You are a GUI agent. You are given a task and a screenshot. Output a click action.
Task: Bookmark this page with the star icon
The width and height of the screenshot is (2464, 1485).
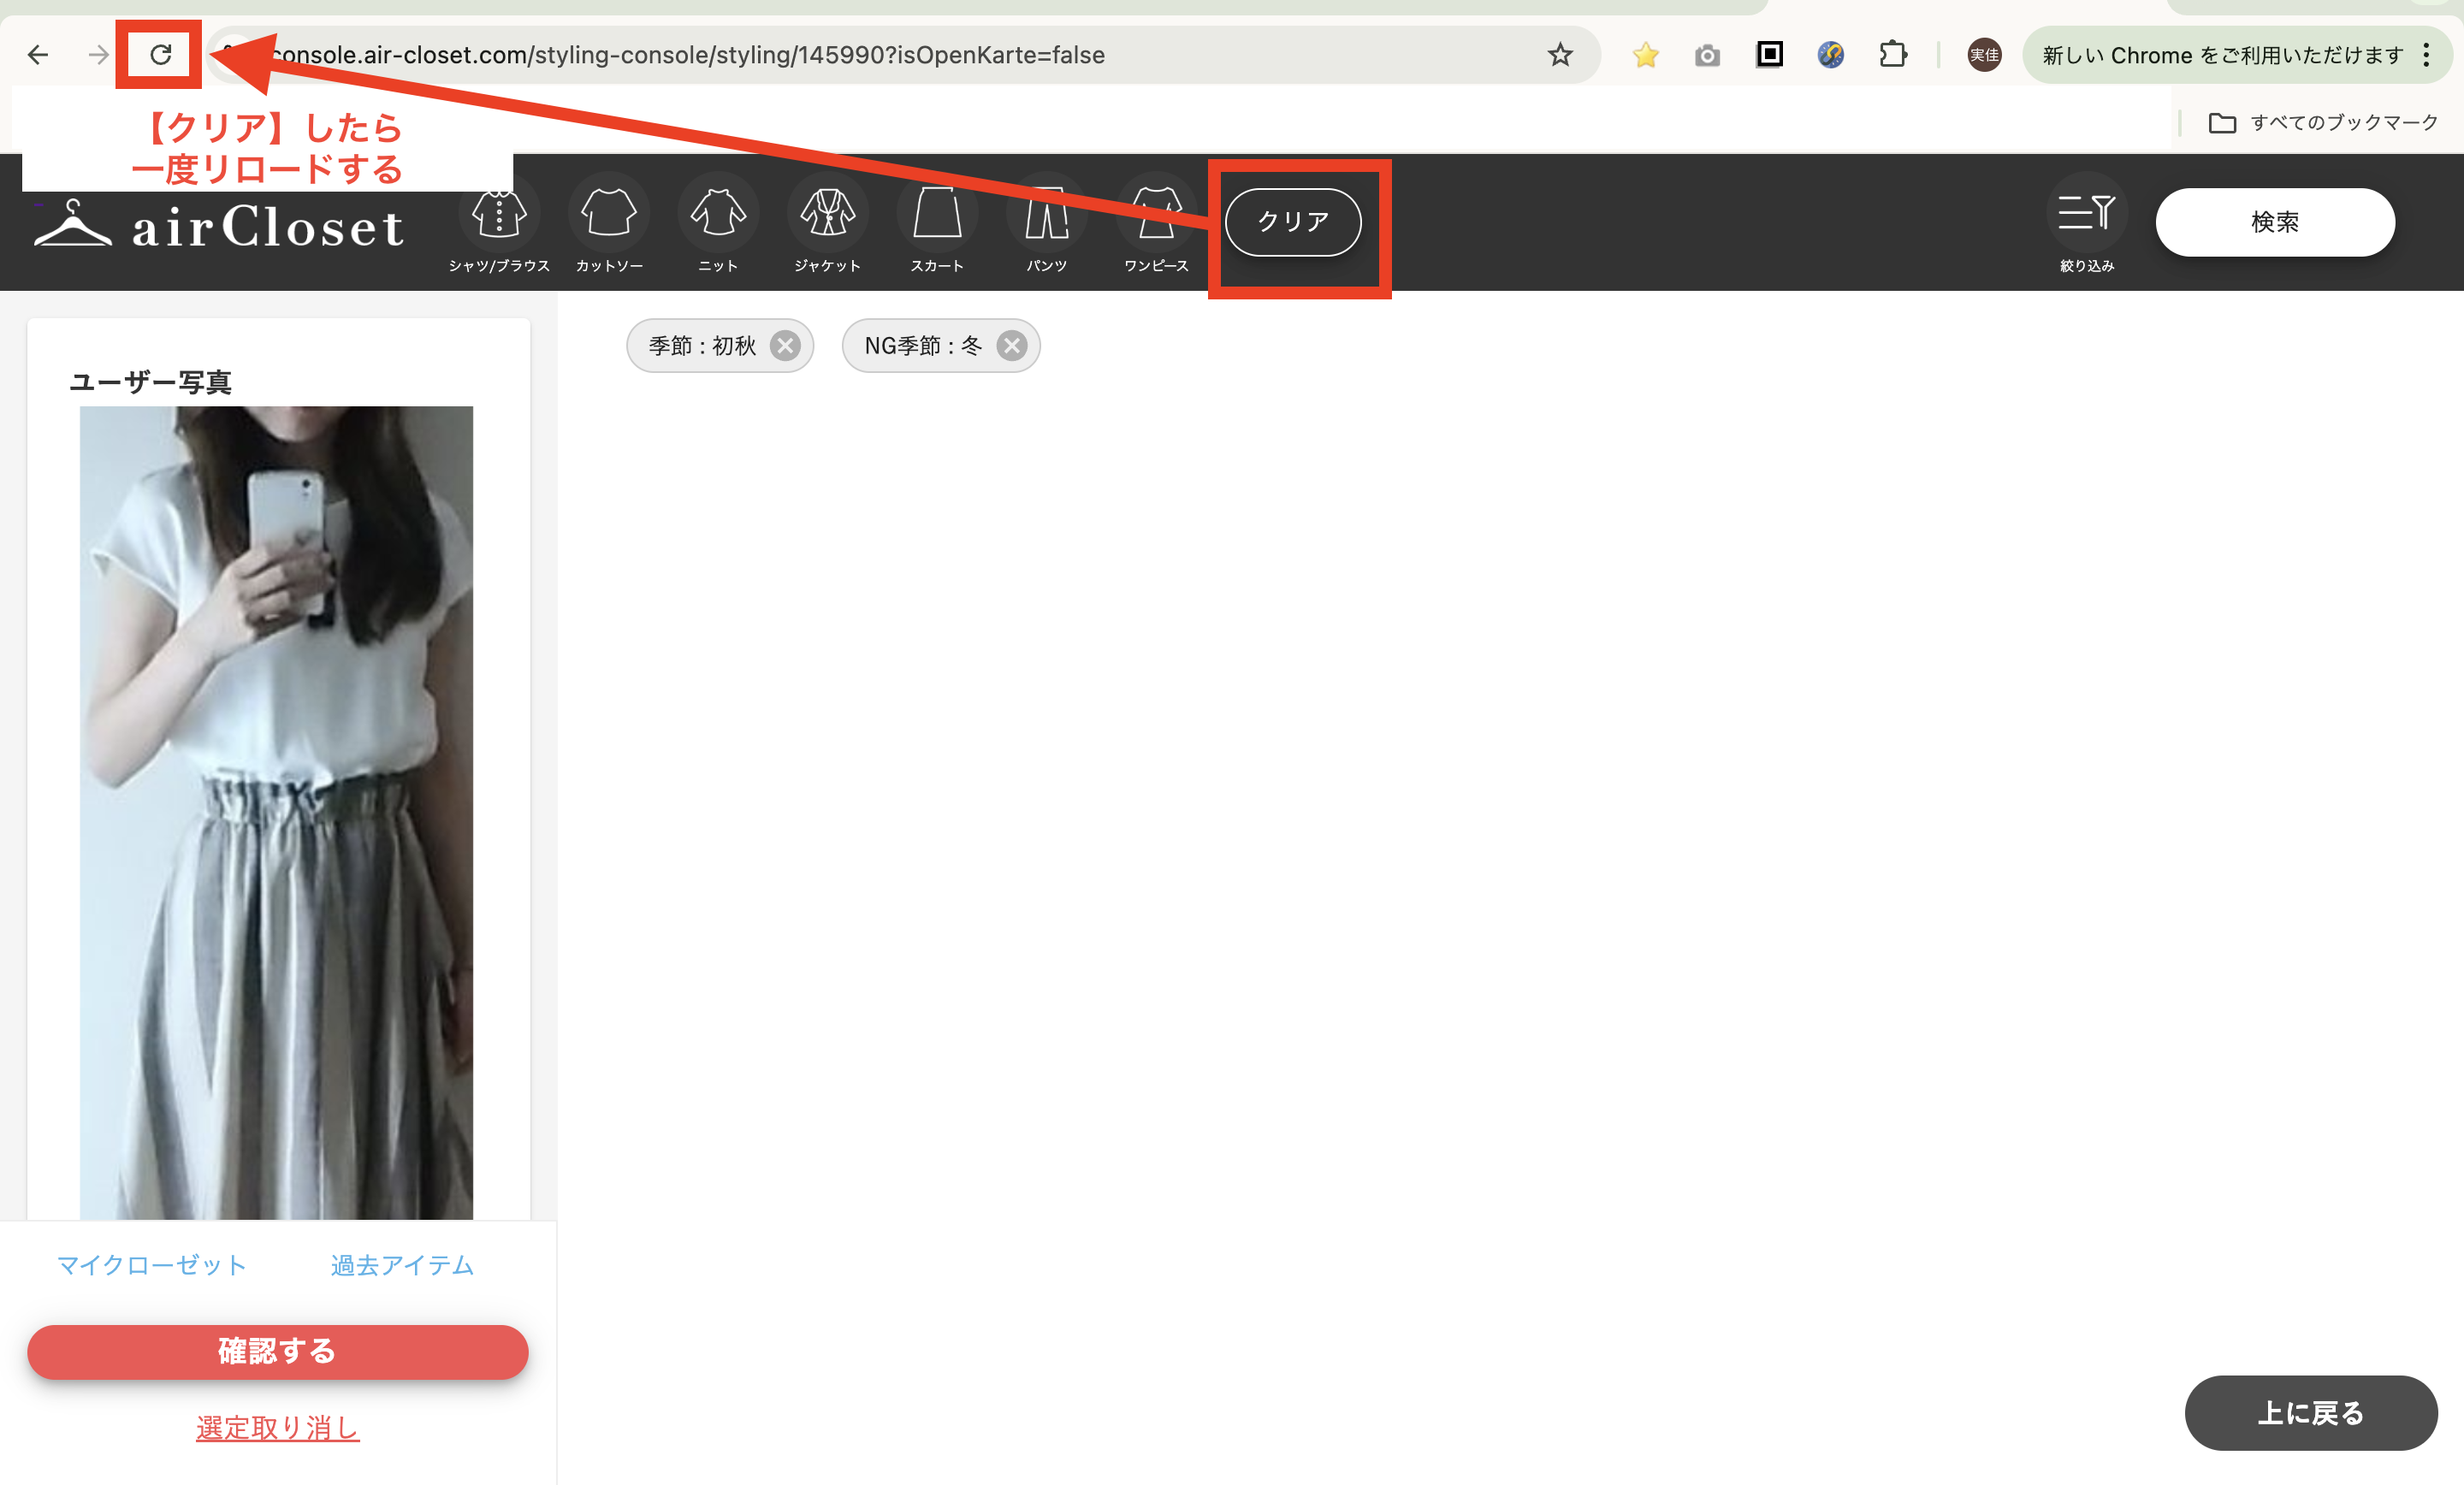click(x=1559, y=54)
